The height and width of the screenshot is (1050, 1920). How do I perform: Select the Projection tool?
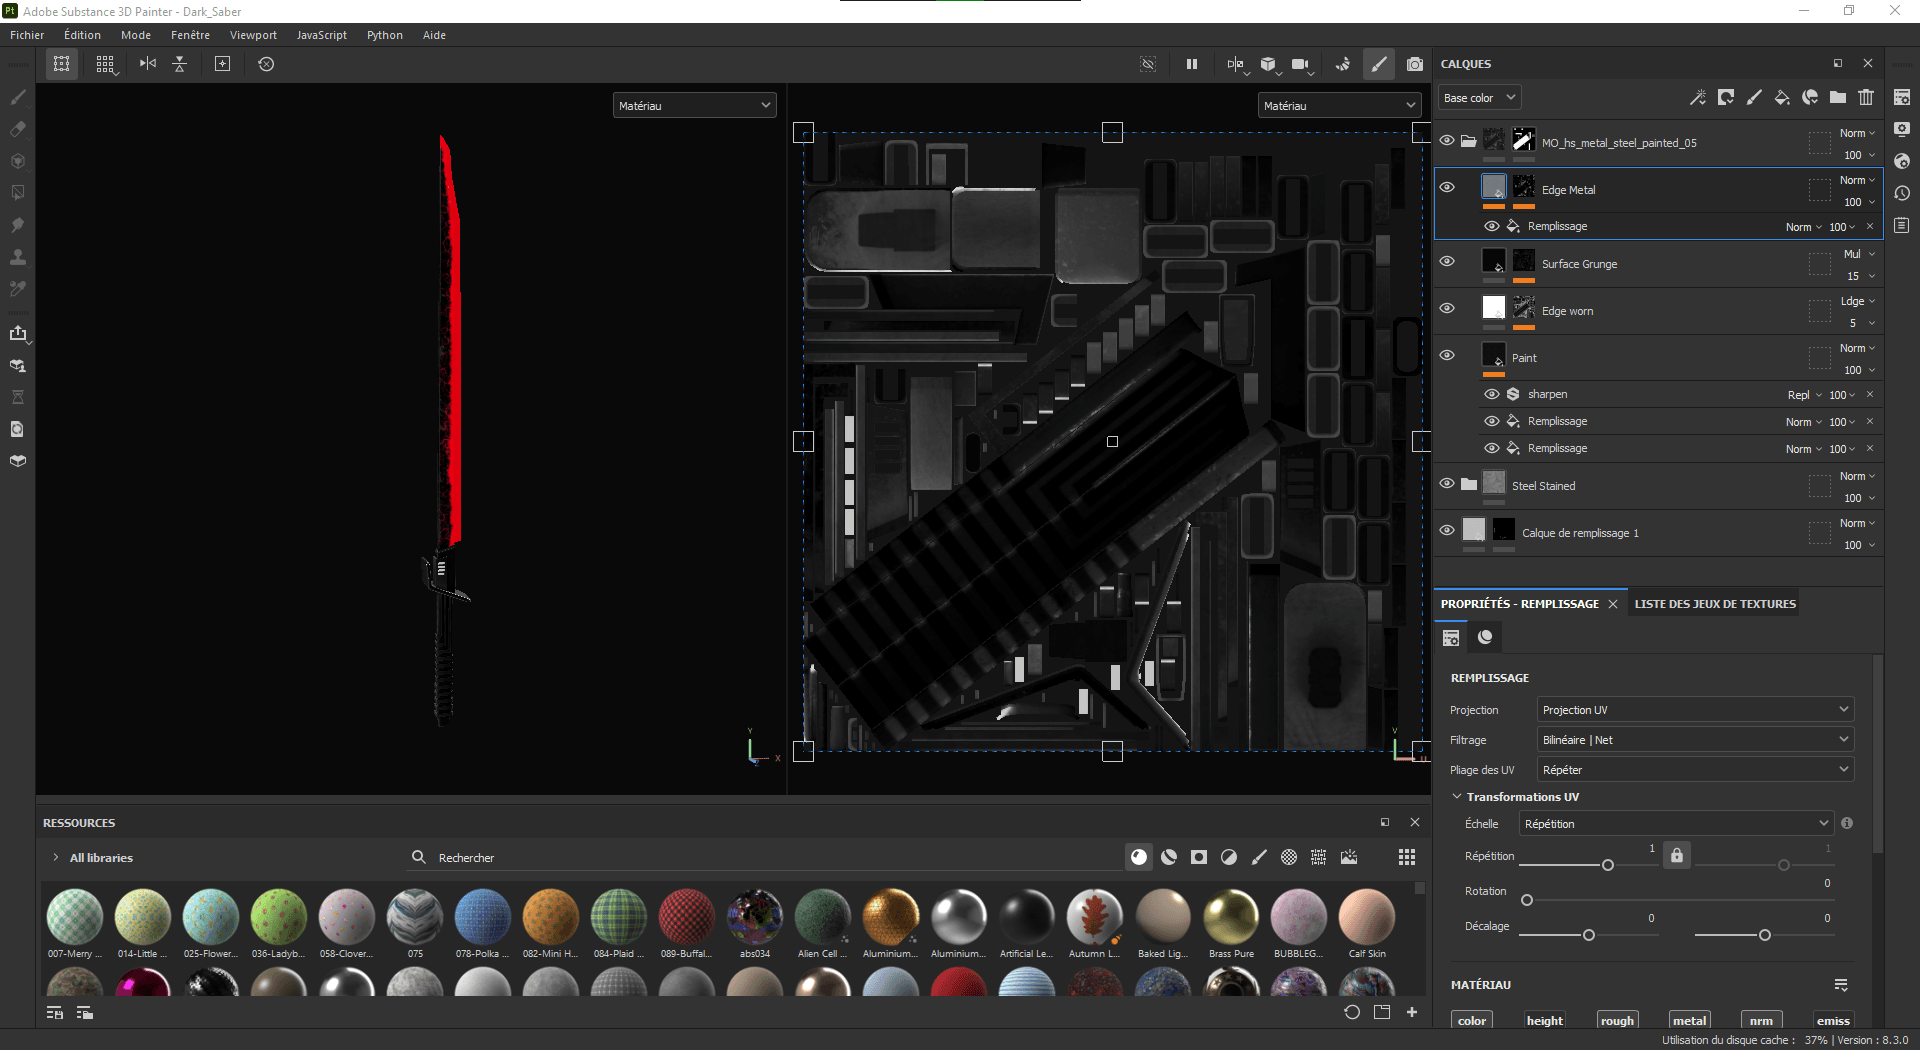(x=18, y=161)
